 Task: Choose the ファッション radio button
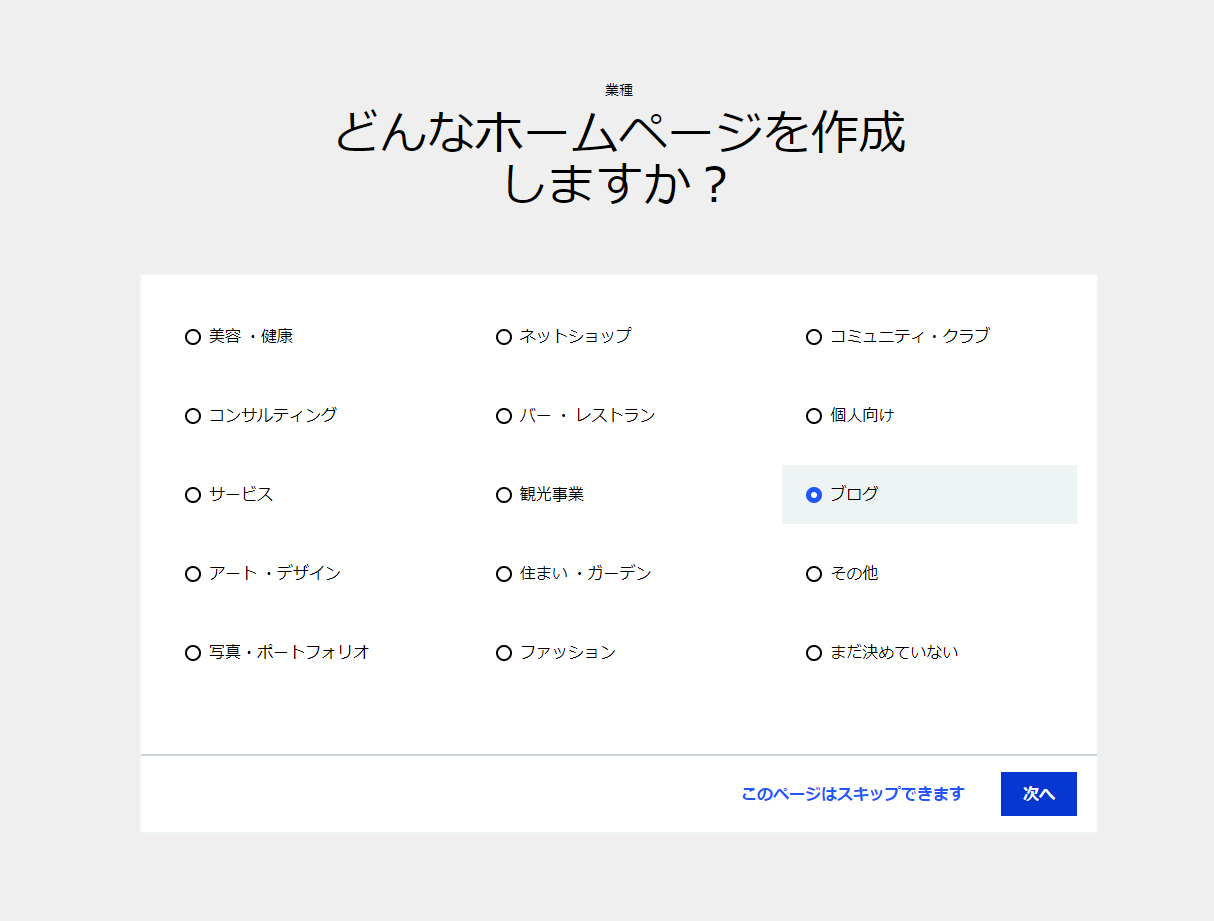pyautogui.click(x=504, y=653)
